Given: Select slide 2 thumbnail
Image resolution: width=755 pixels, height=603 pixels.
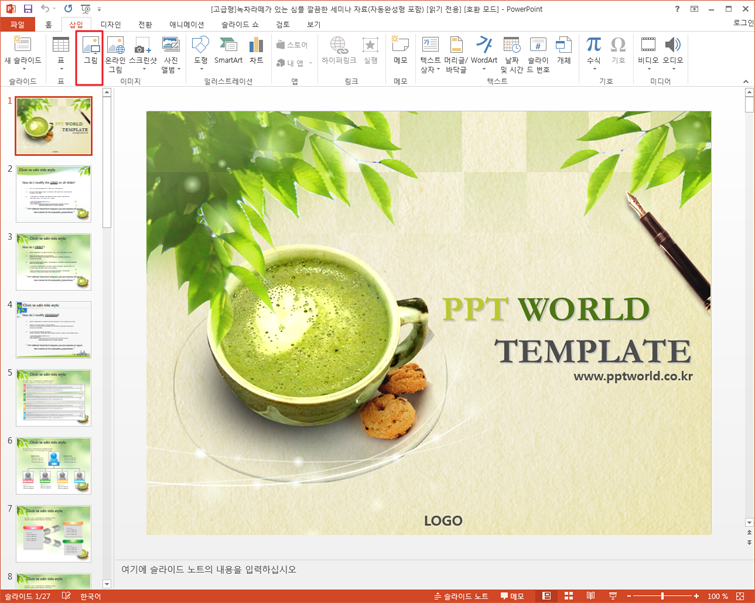Looking at the screenshot, I should click(53, 194).
